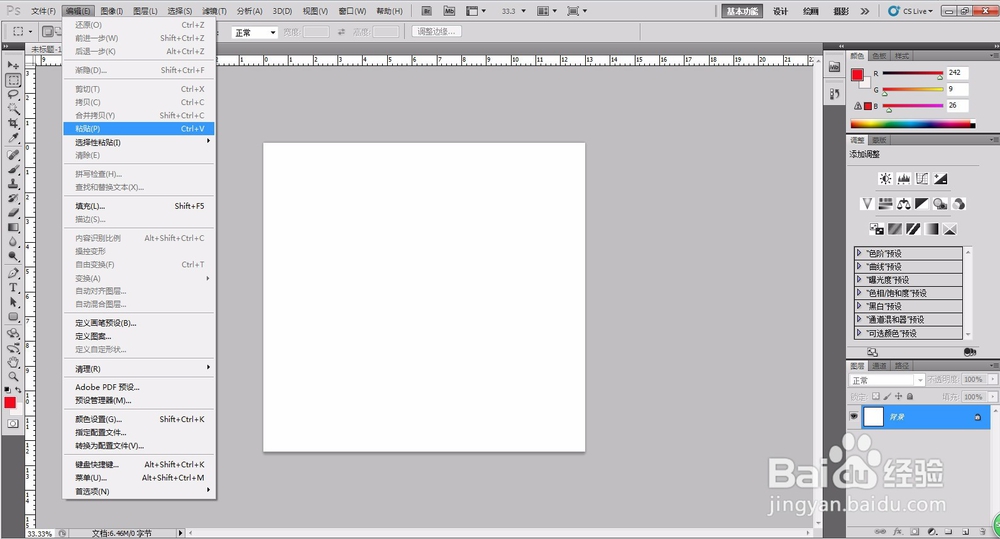Add a Levels adjustment
This screenshot has height=539, width=1000.
[904, 179]
